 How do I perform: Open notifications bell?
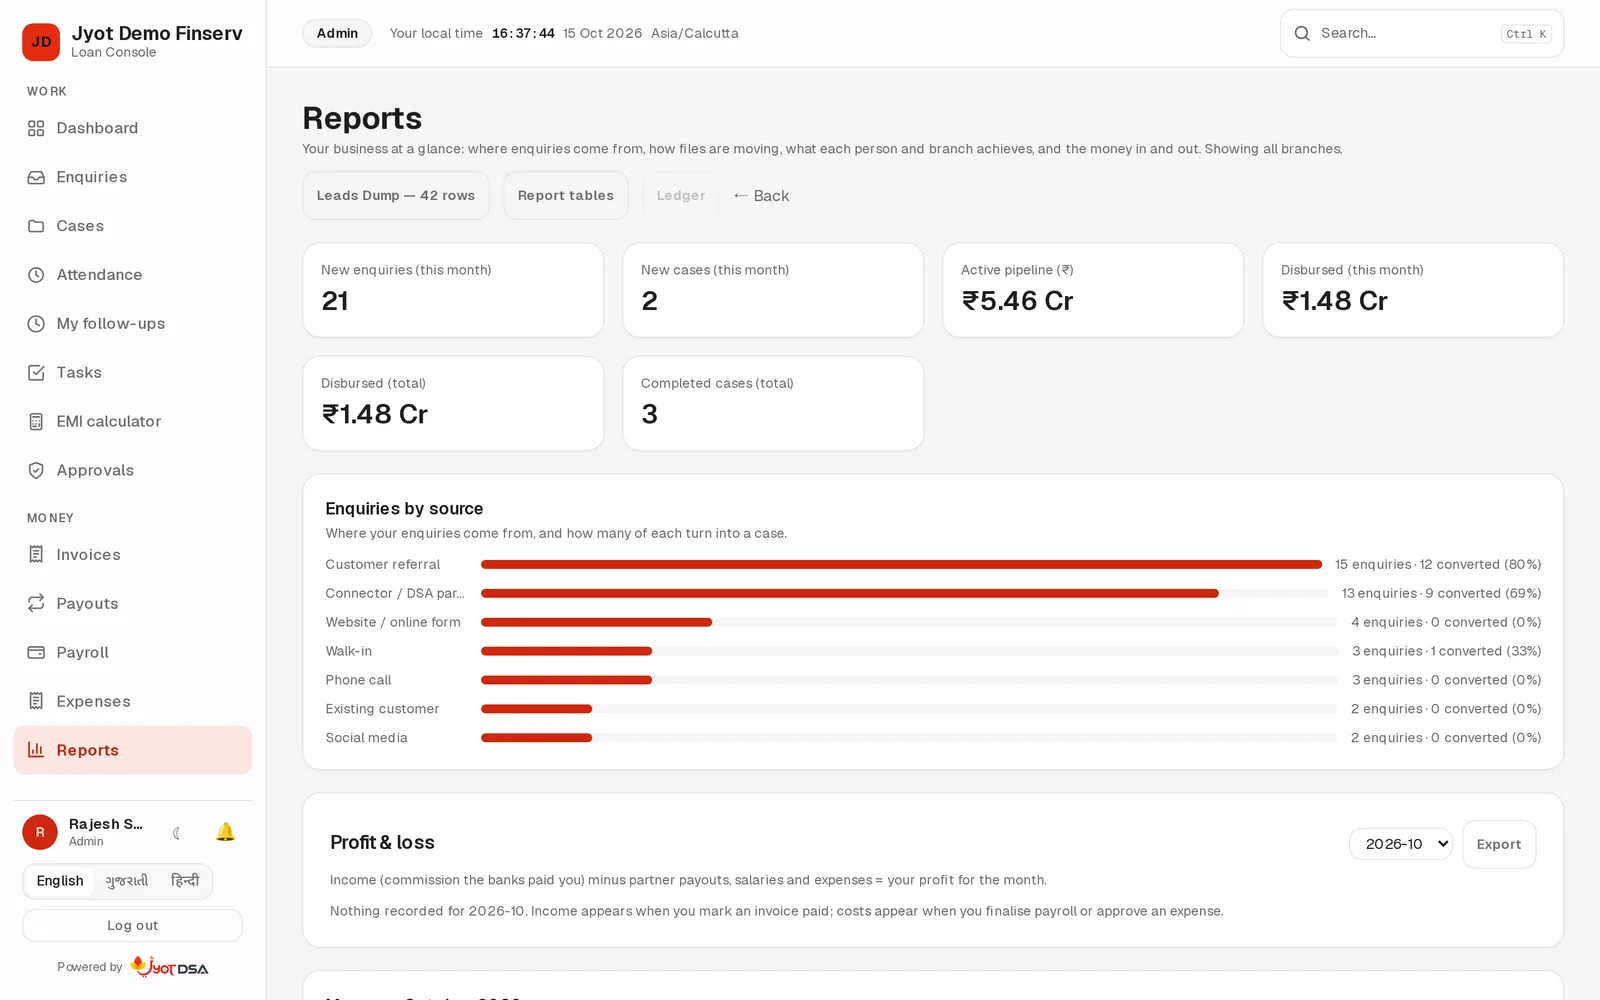tap(225, 832)
